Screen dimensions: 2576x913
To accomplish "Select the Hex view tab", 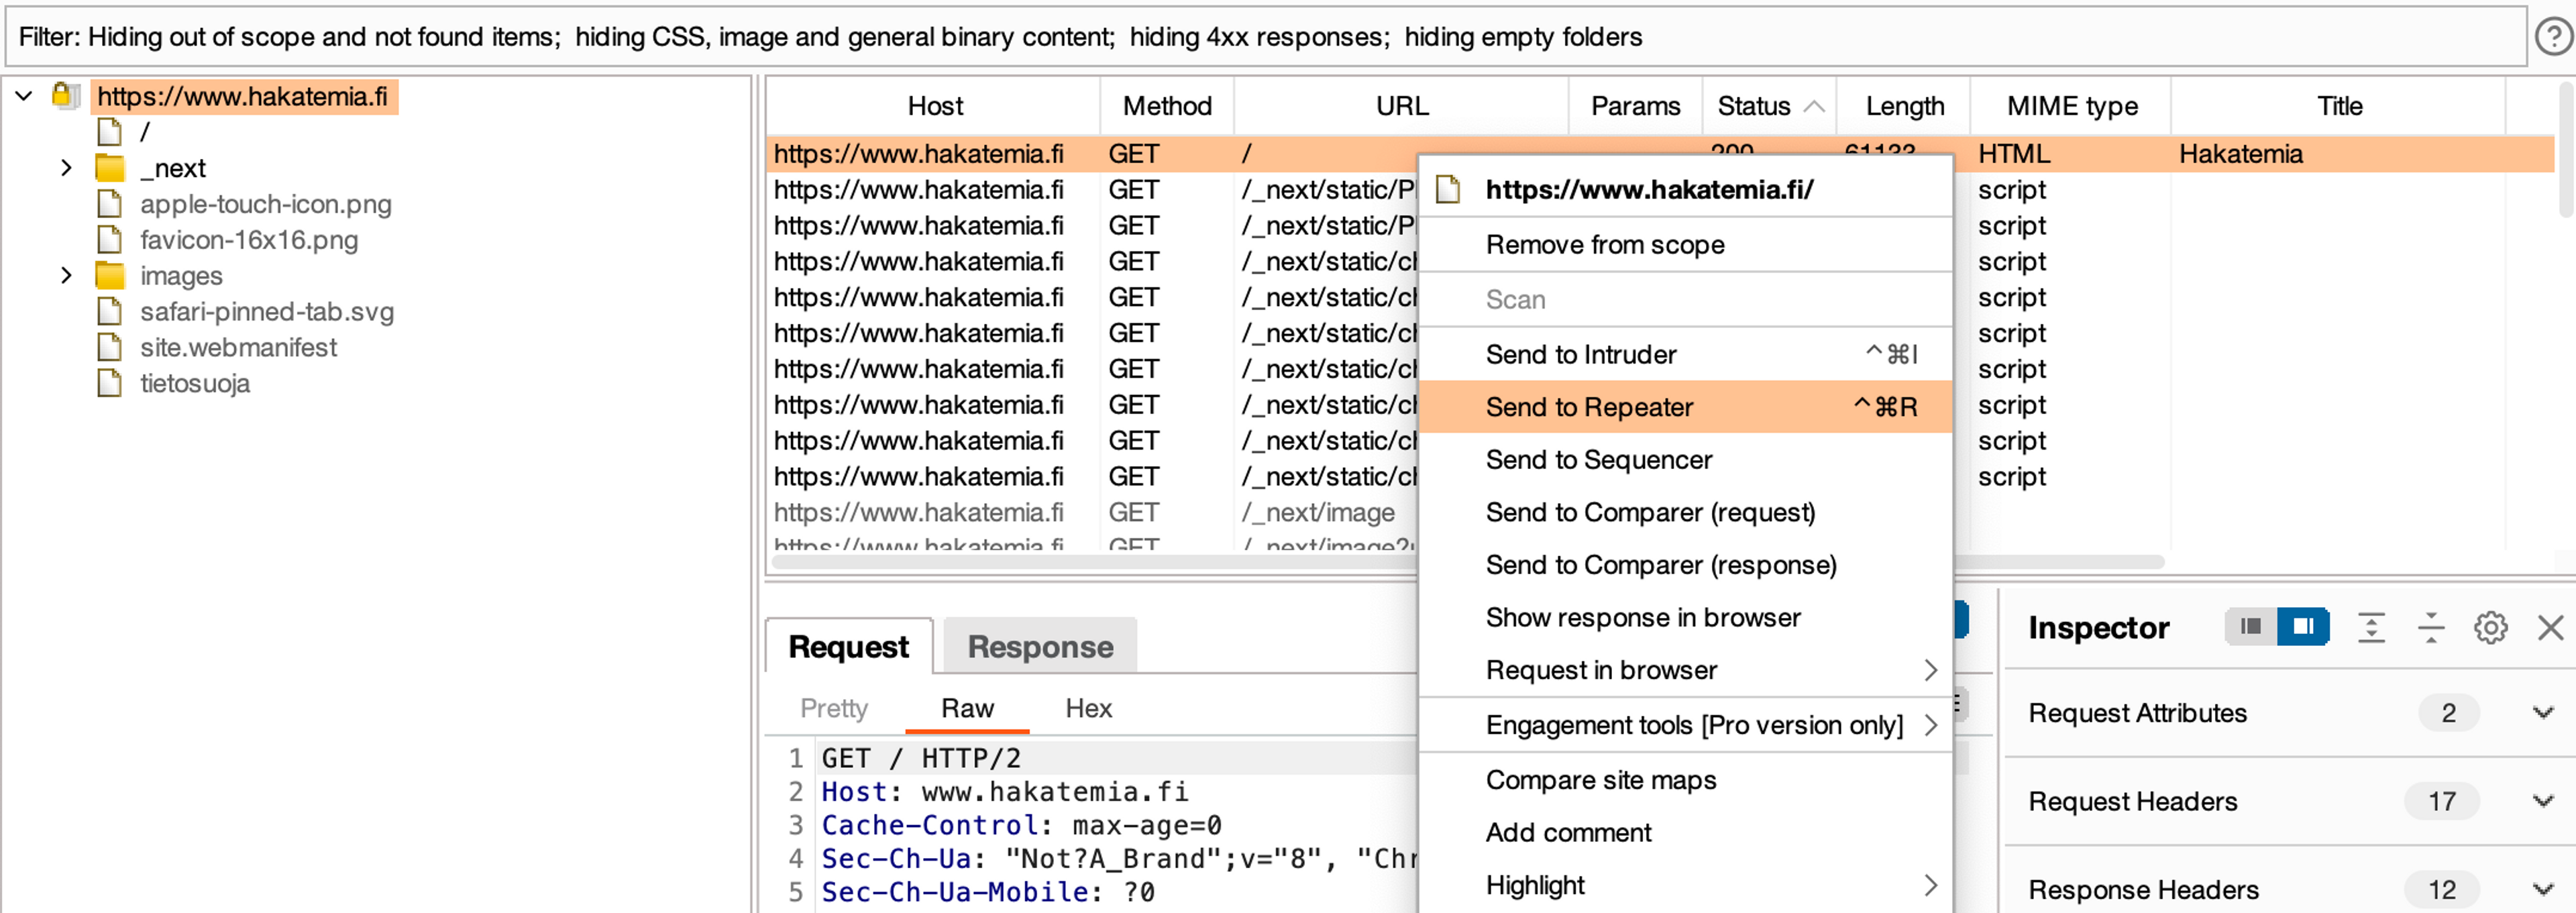I will (1088, 709).
